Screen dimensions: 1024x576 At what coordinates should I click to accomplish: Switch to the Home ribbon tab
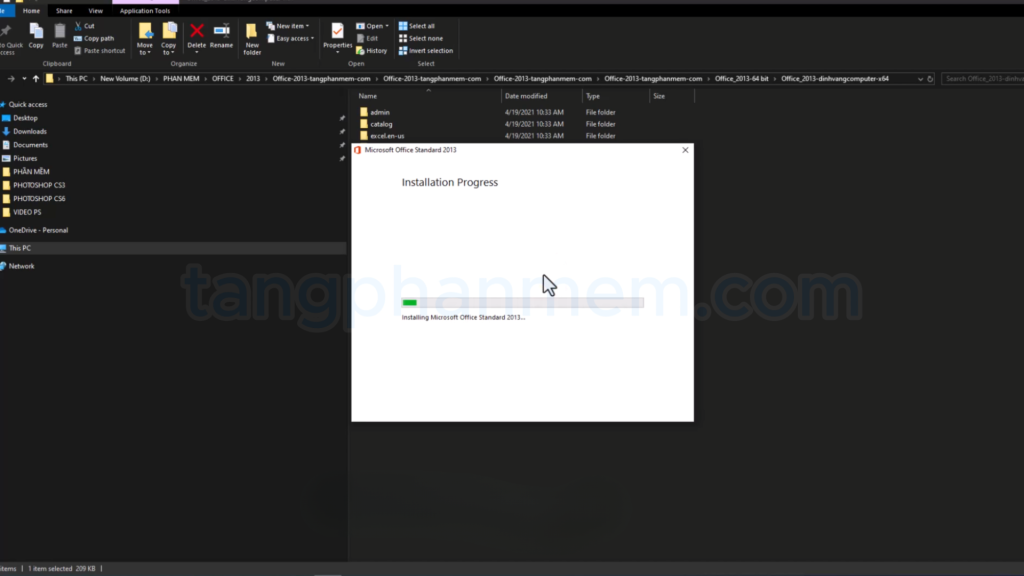31,10
